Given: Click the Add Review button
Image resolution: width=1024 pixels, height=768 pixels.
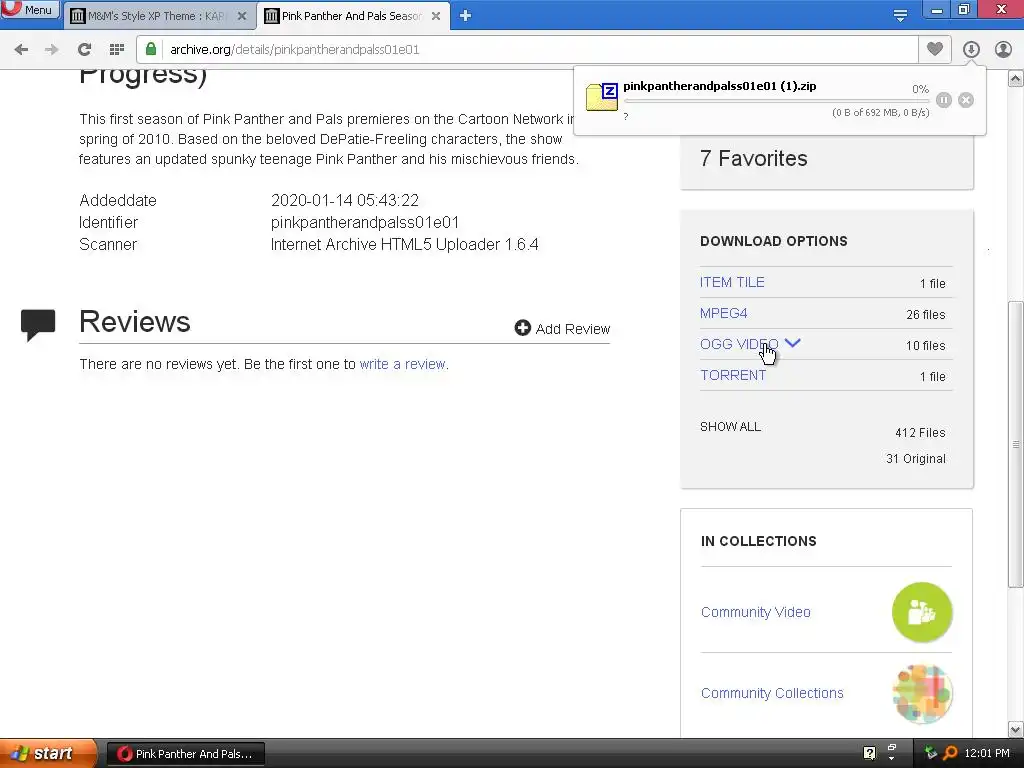Looking at the screenshot, I should point(562,328).
